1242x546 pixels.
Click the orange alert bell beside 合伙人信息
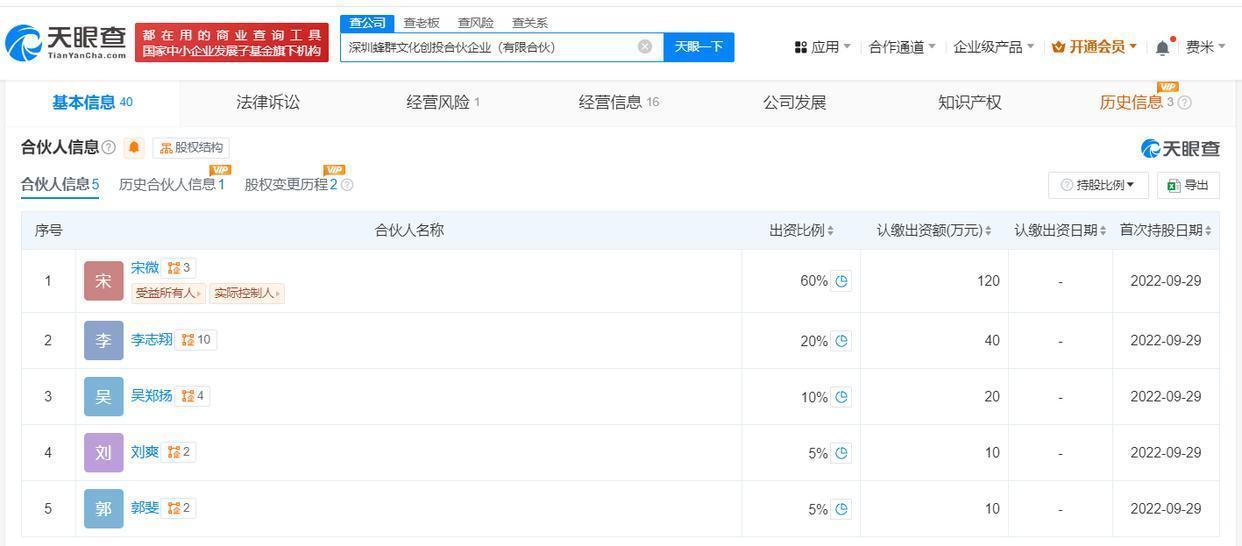click(134, 148)
